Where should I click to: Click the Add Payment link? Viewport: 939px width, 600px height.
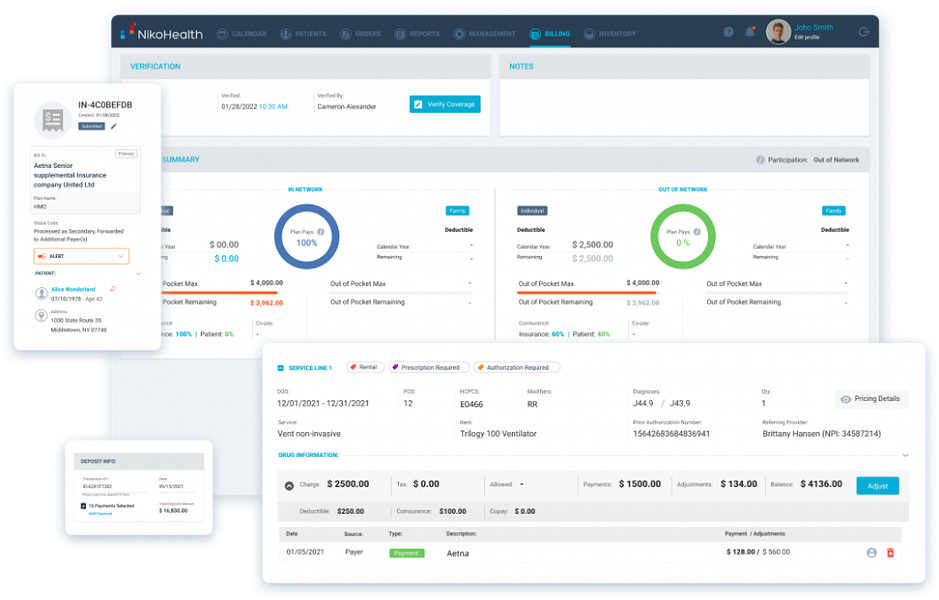tap(100, 514)
